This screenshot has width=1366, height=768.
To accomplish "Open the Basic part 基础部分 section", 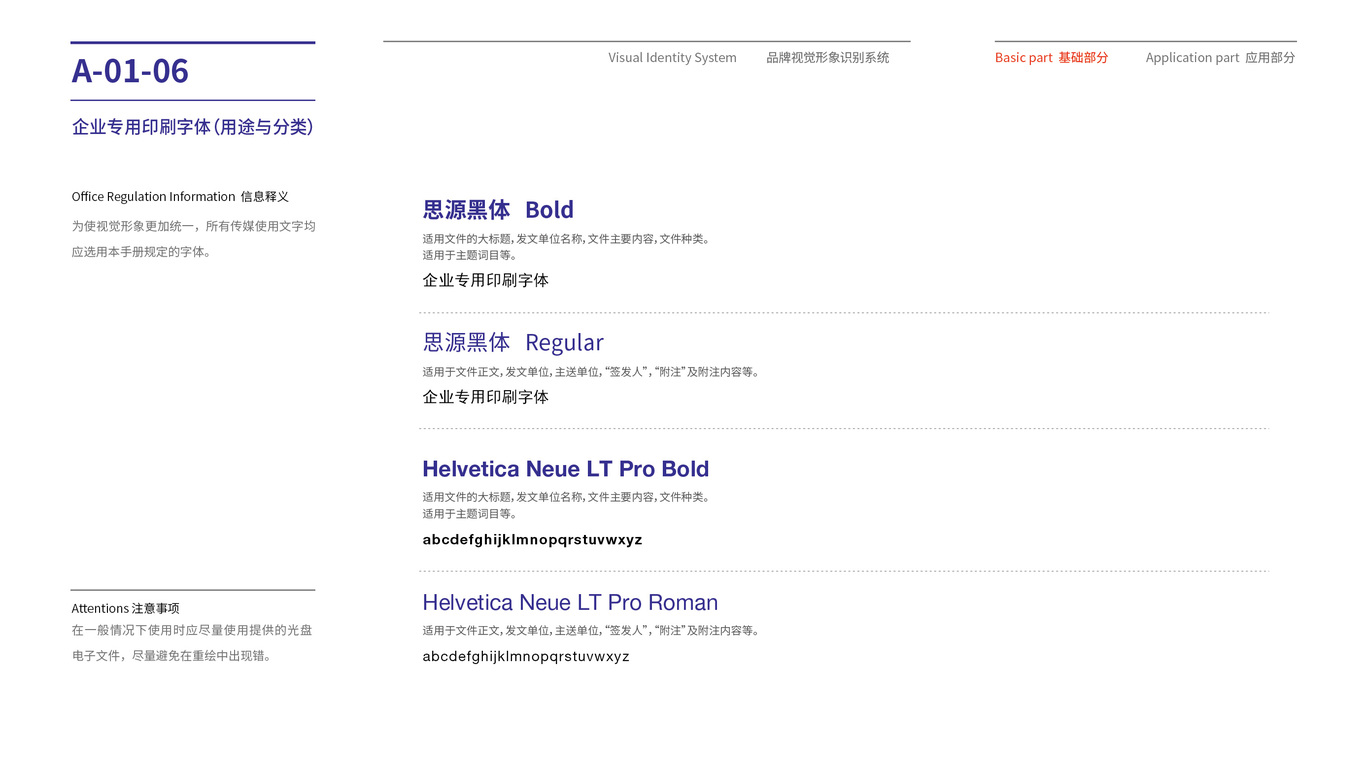I will pos(1051,58).
